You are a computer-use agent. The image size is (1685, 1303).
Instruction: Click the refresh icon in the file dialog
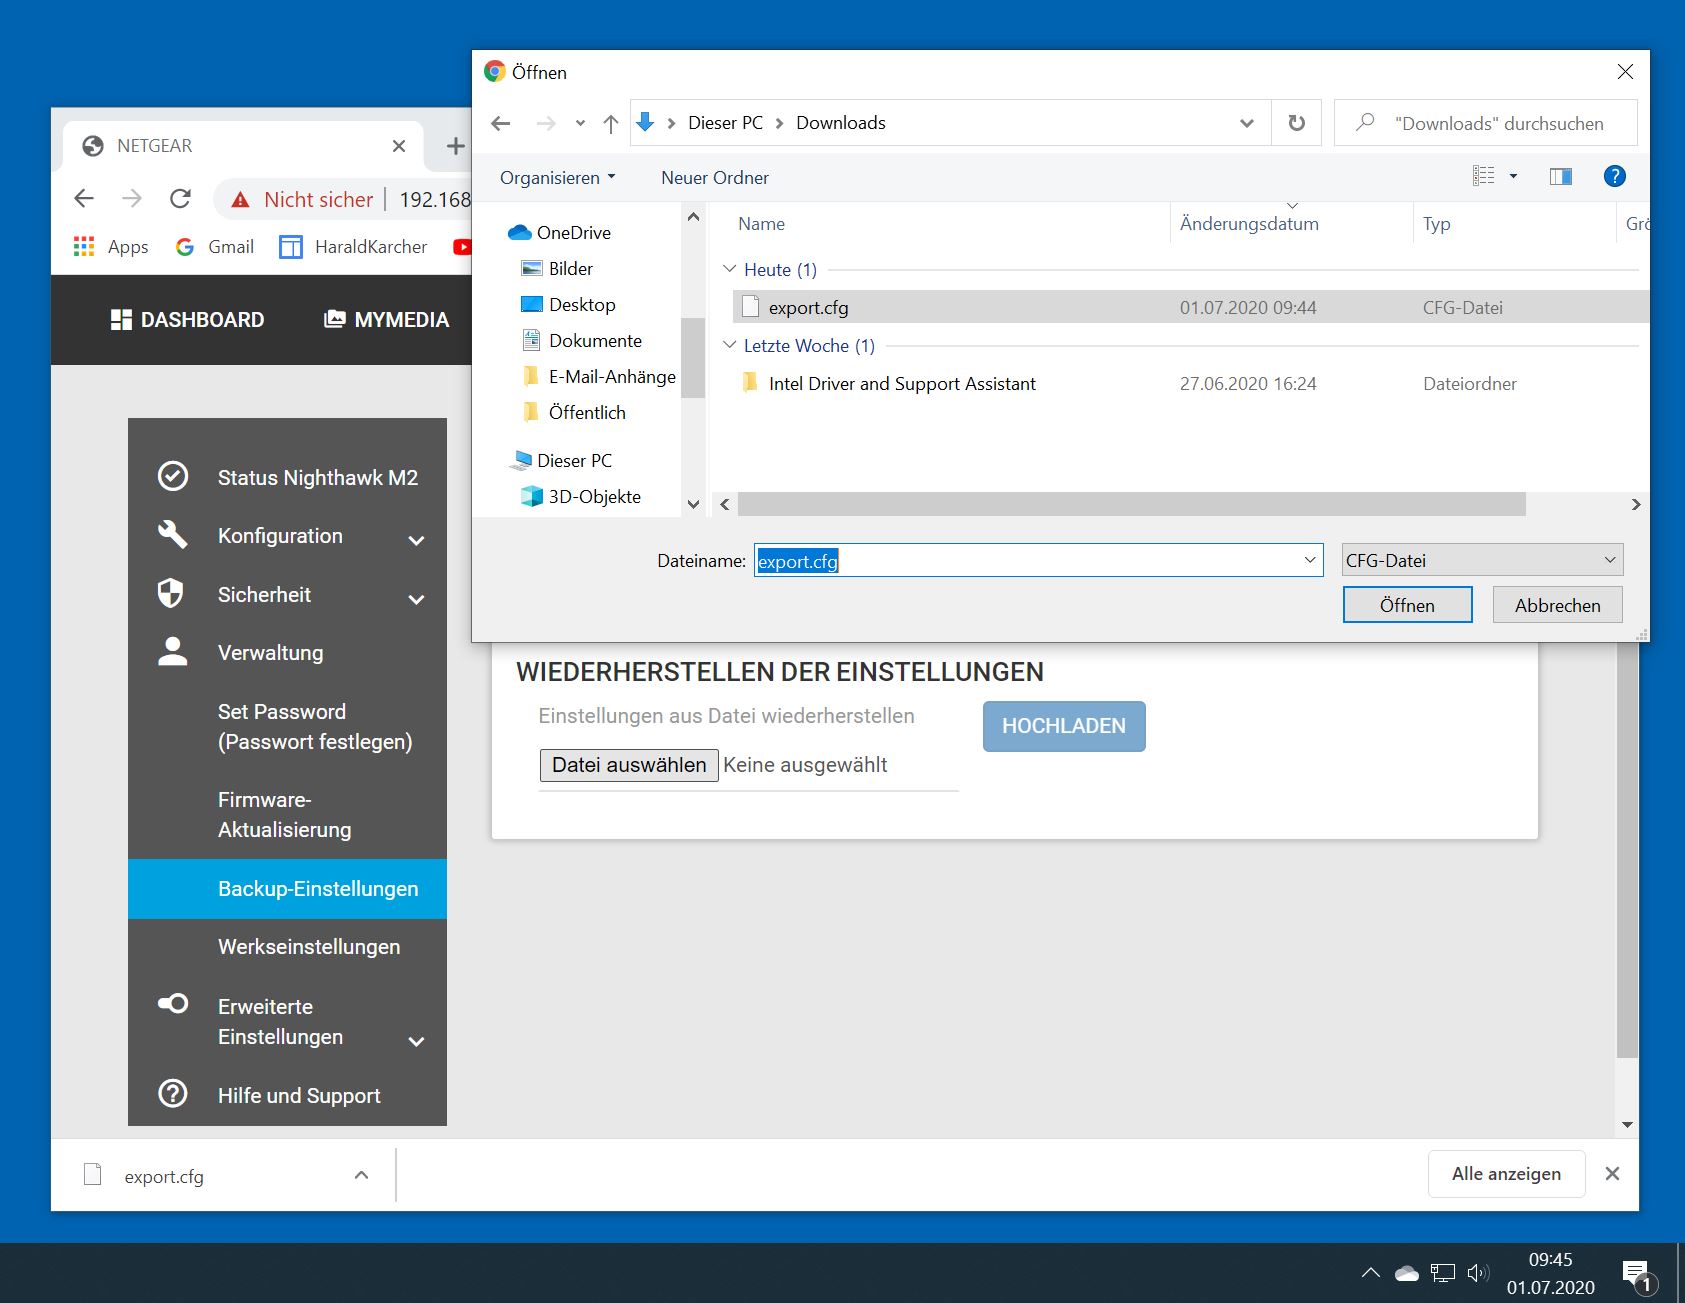click(1296, 123)
